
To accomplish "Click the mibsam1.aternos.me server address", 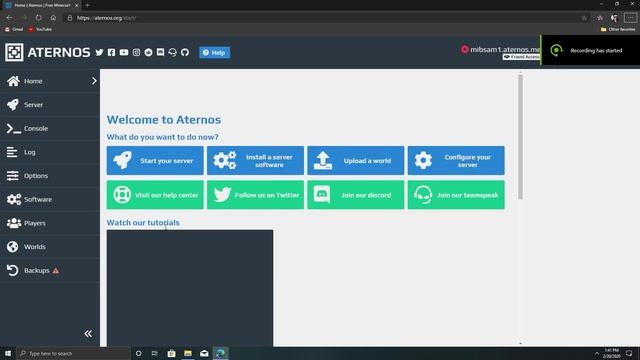I will 504,49.
